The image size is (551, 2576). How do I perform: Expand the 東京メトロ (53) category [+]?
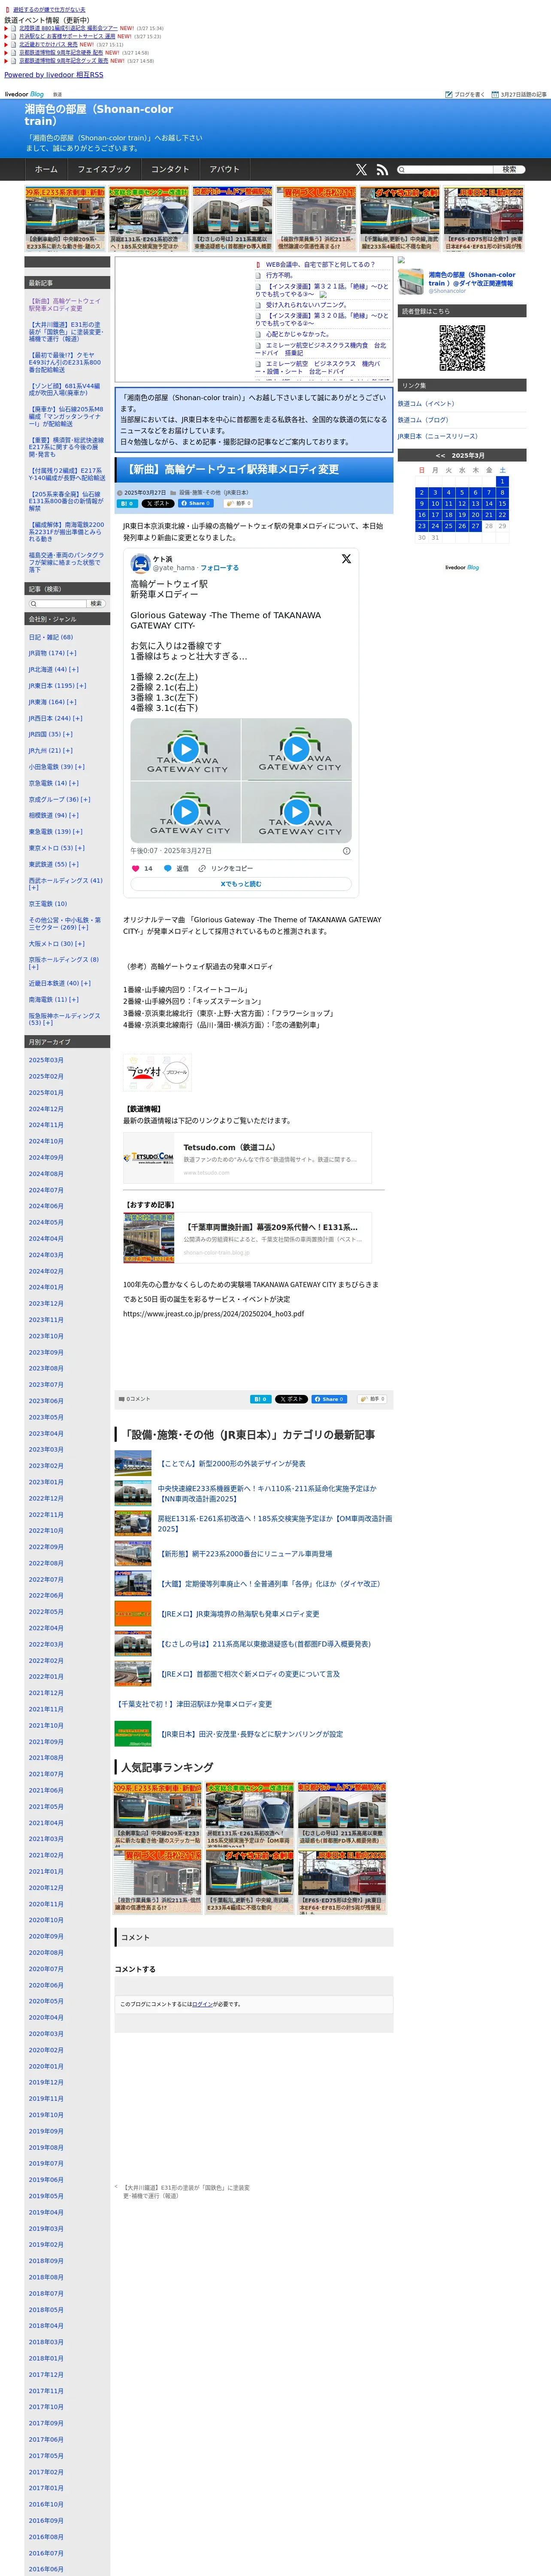coord(80,848)
